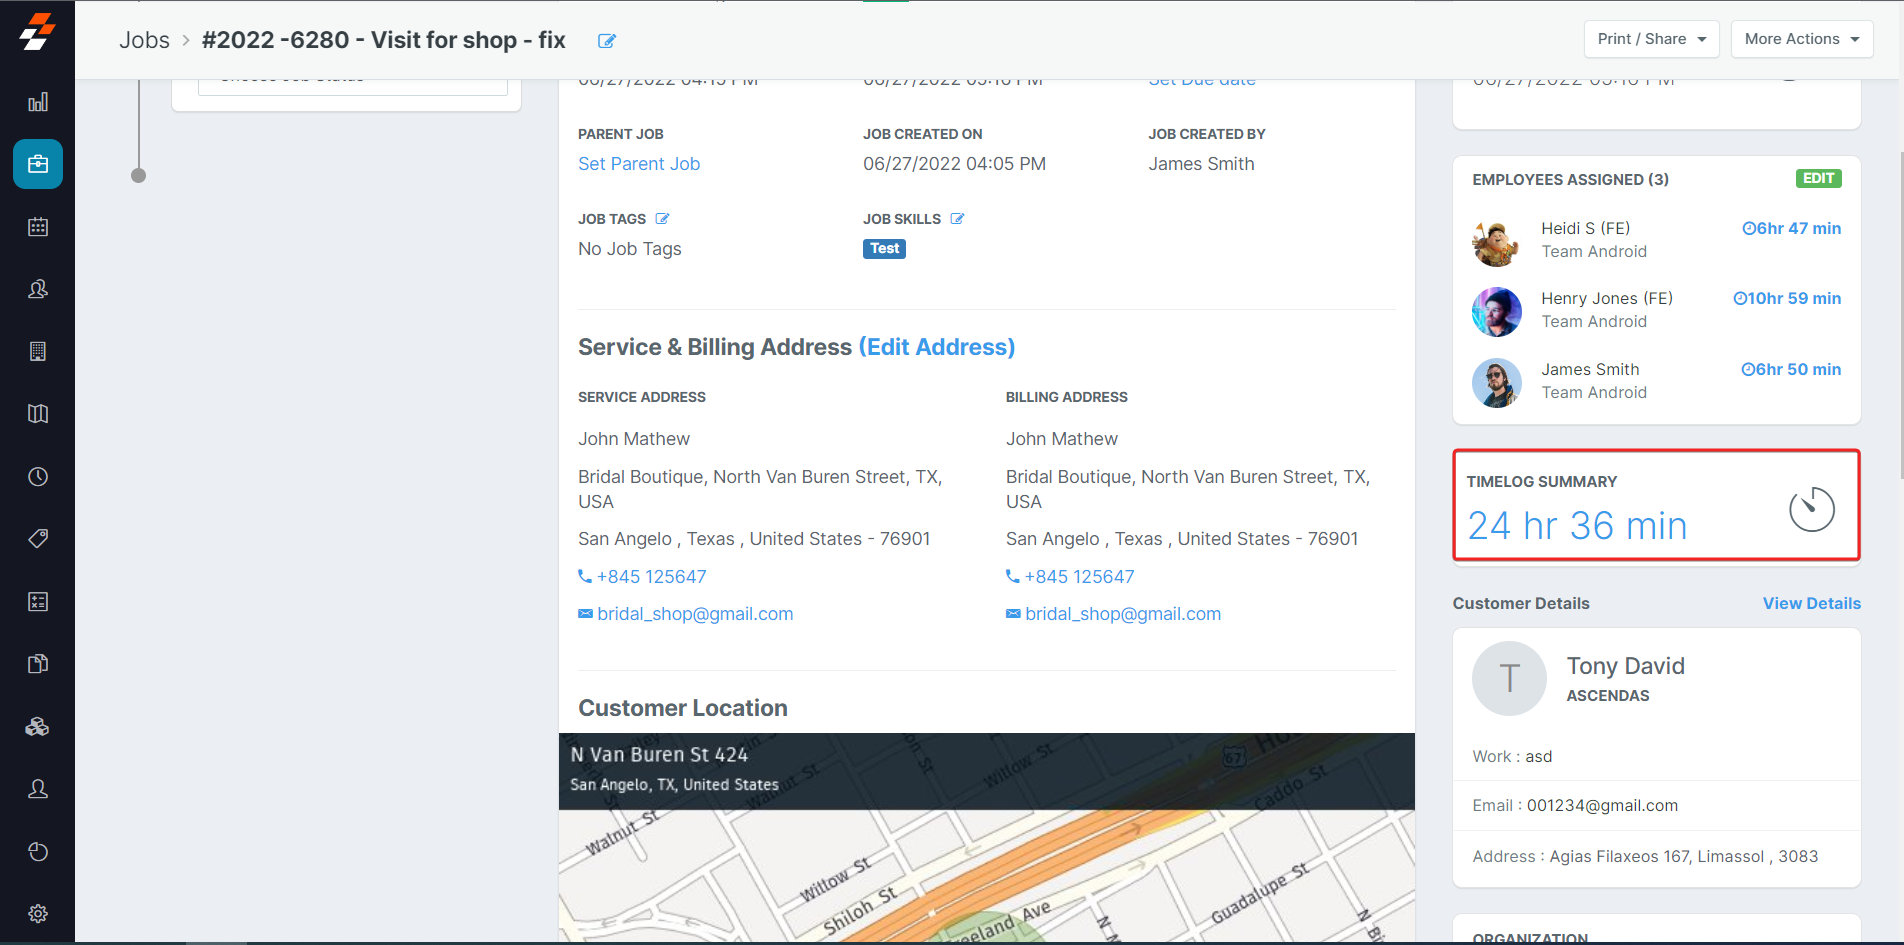1904x945 pixels.
Task: Open the settings gear in sidebar
Action: [38, 914]
